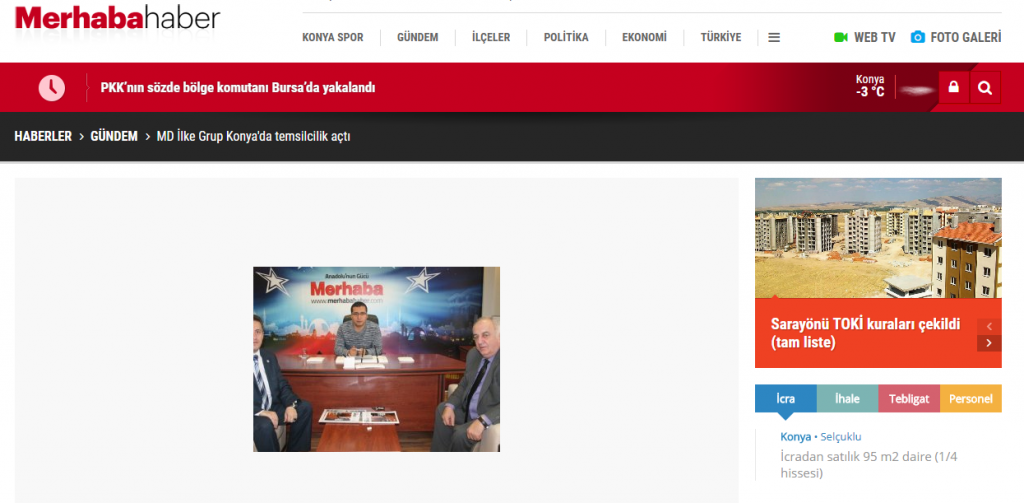Viewport: 1024px width, 503px height.
Task: Click the clock icon in red bar
Action: (51, 88)
